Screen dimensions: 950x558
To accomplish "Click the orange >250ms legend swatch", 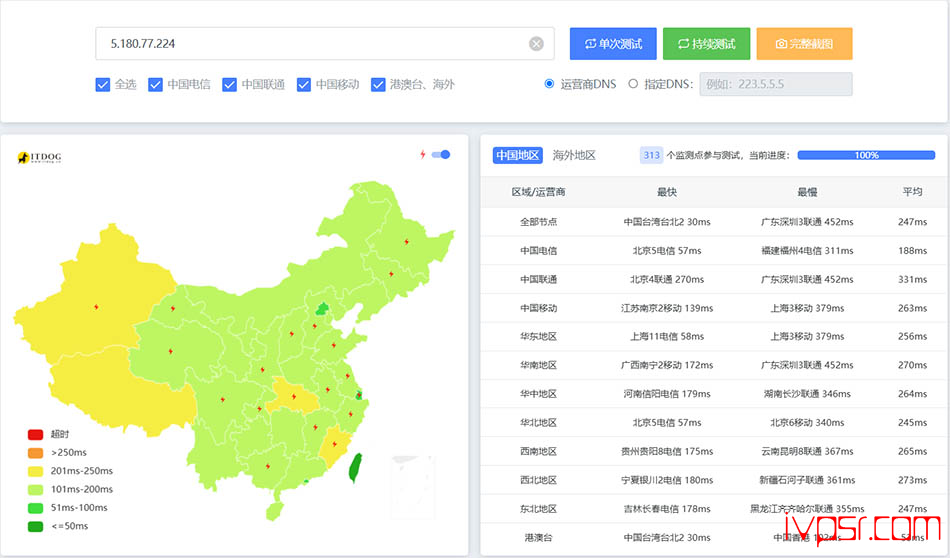I will click(36, 453).
